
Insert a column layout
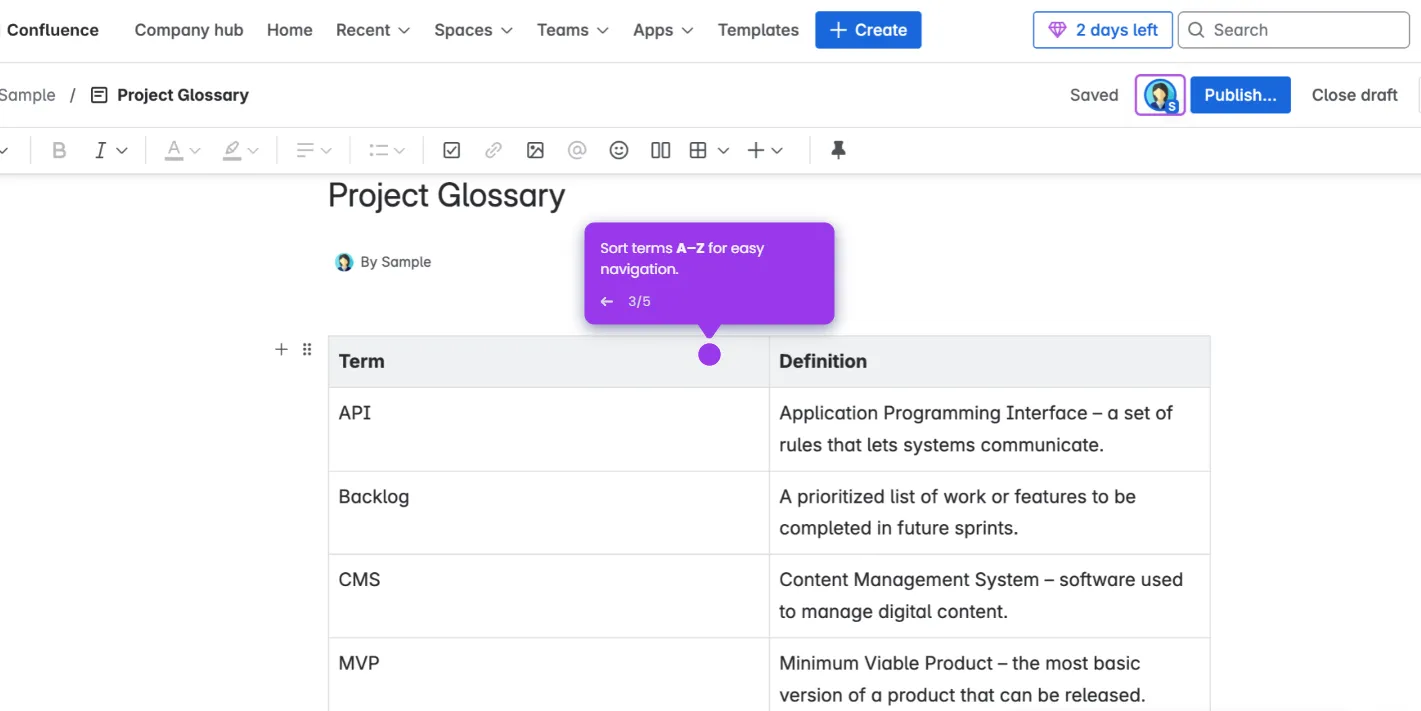coord(660,150)
